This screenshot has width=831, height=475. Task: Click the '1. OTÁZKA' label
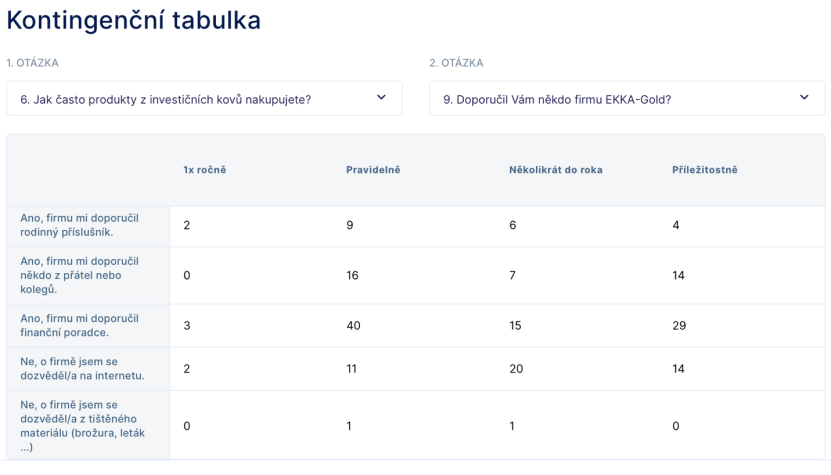pos(32,63)
